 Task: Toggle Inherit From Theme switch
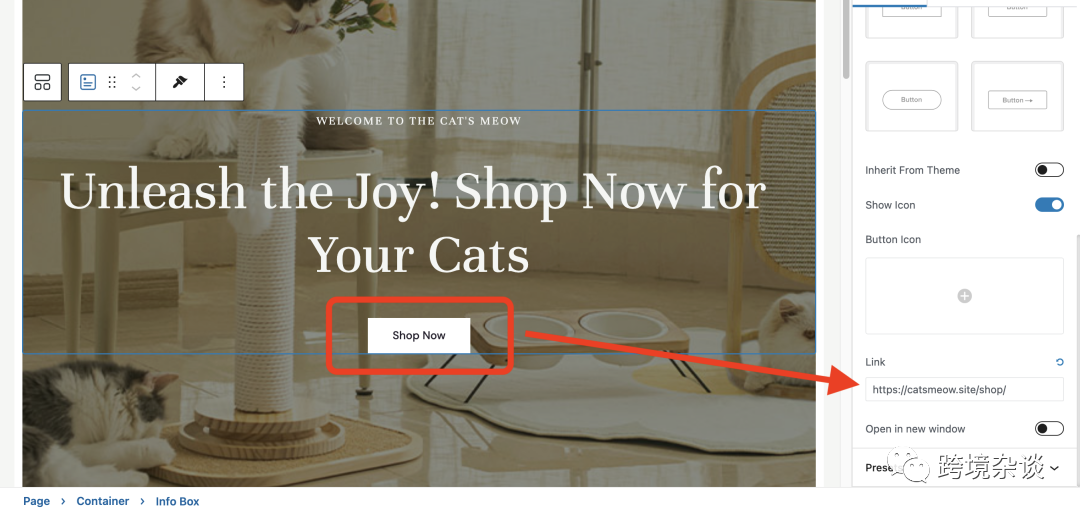click(1049, 170)
